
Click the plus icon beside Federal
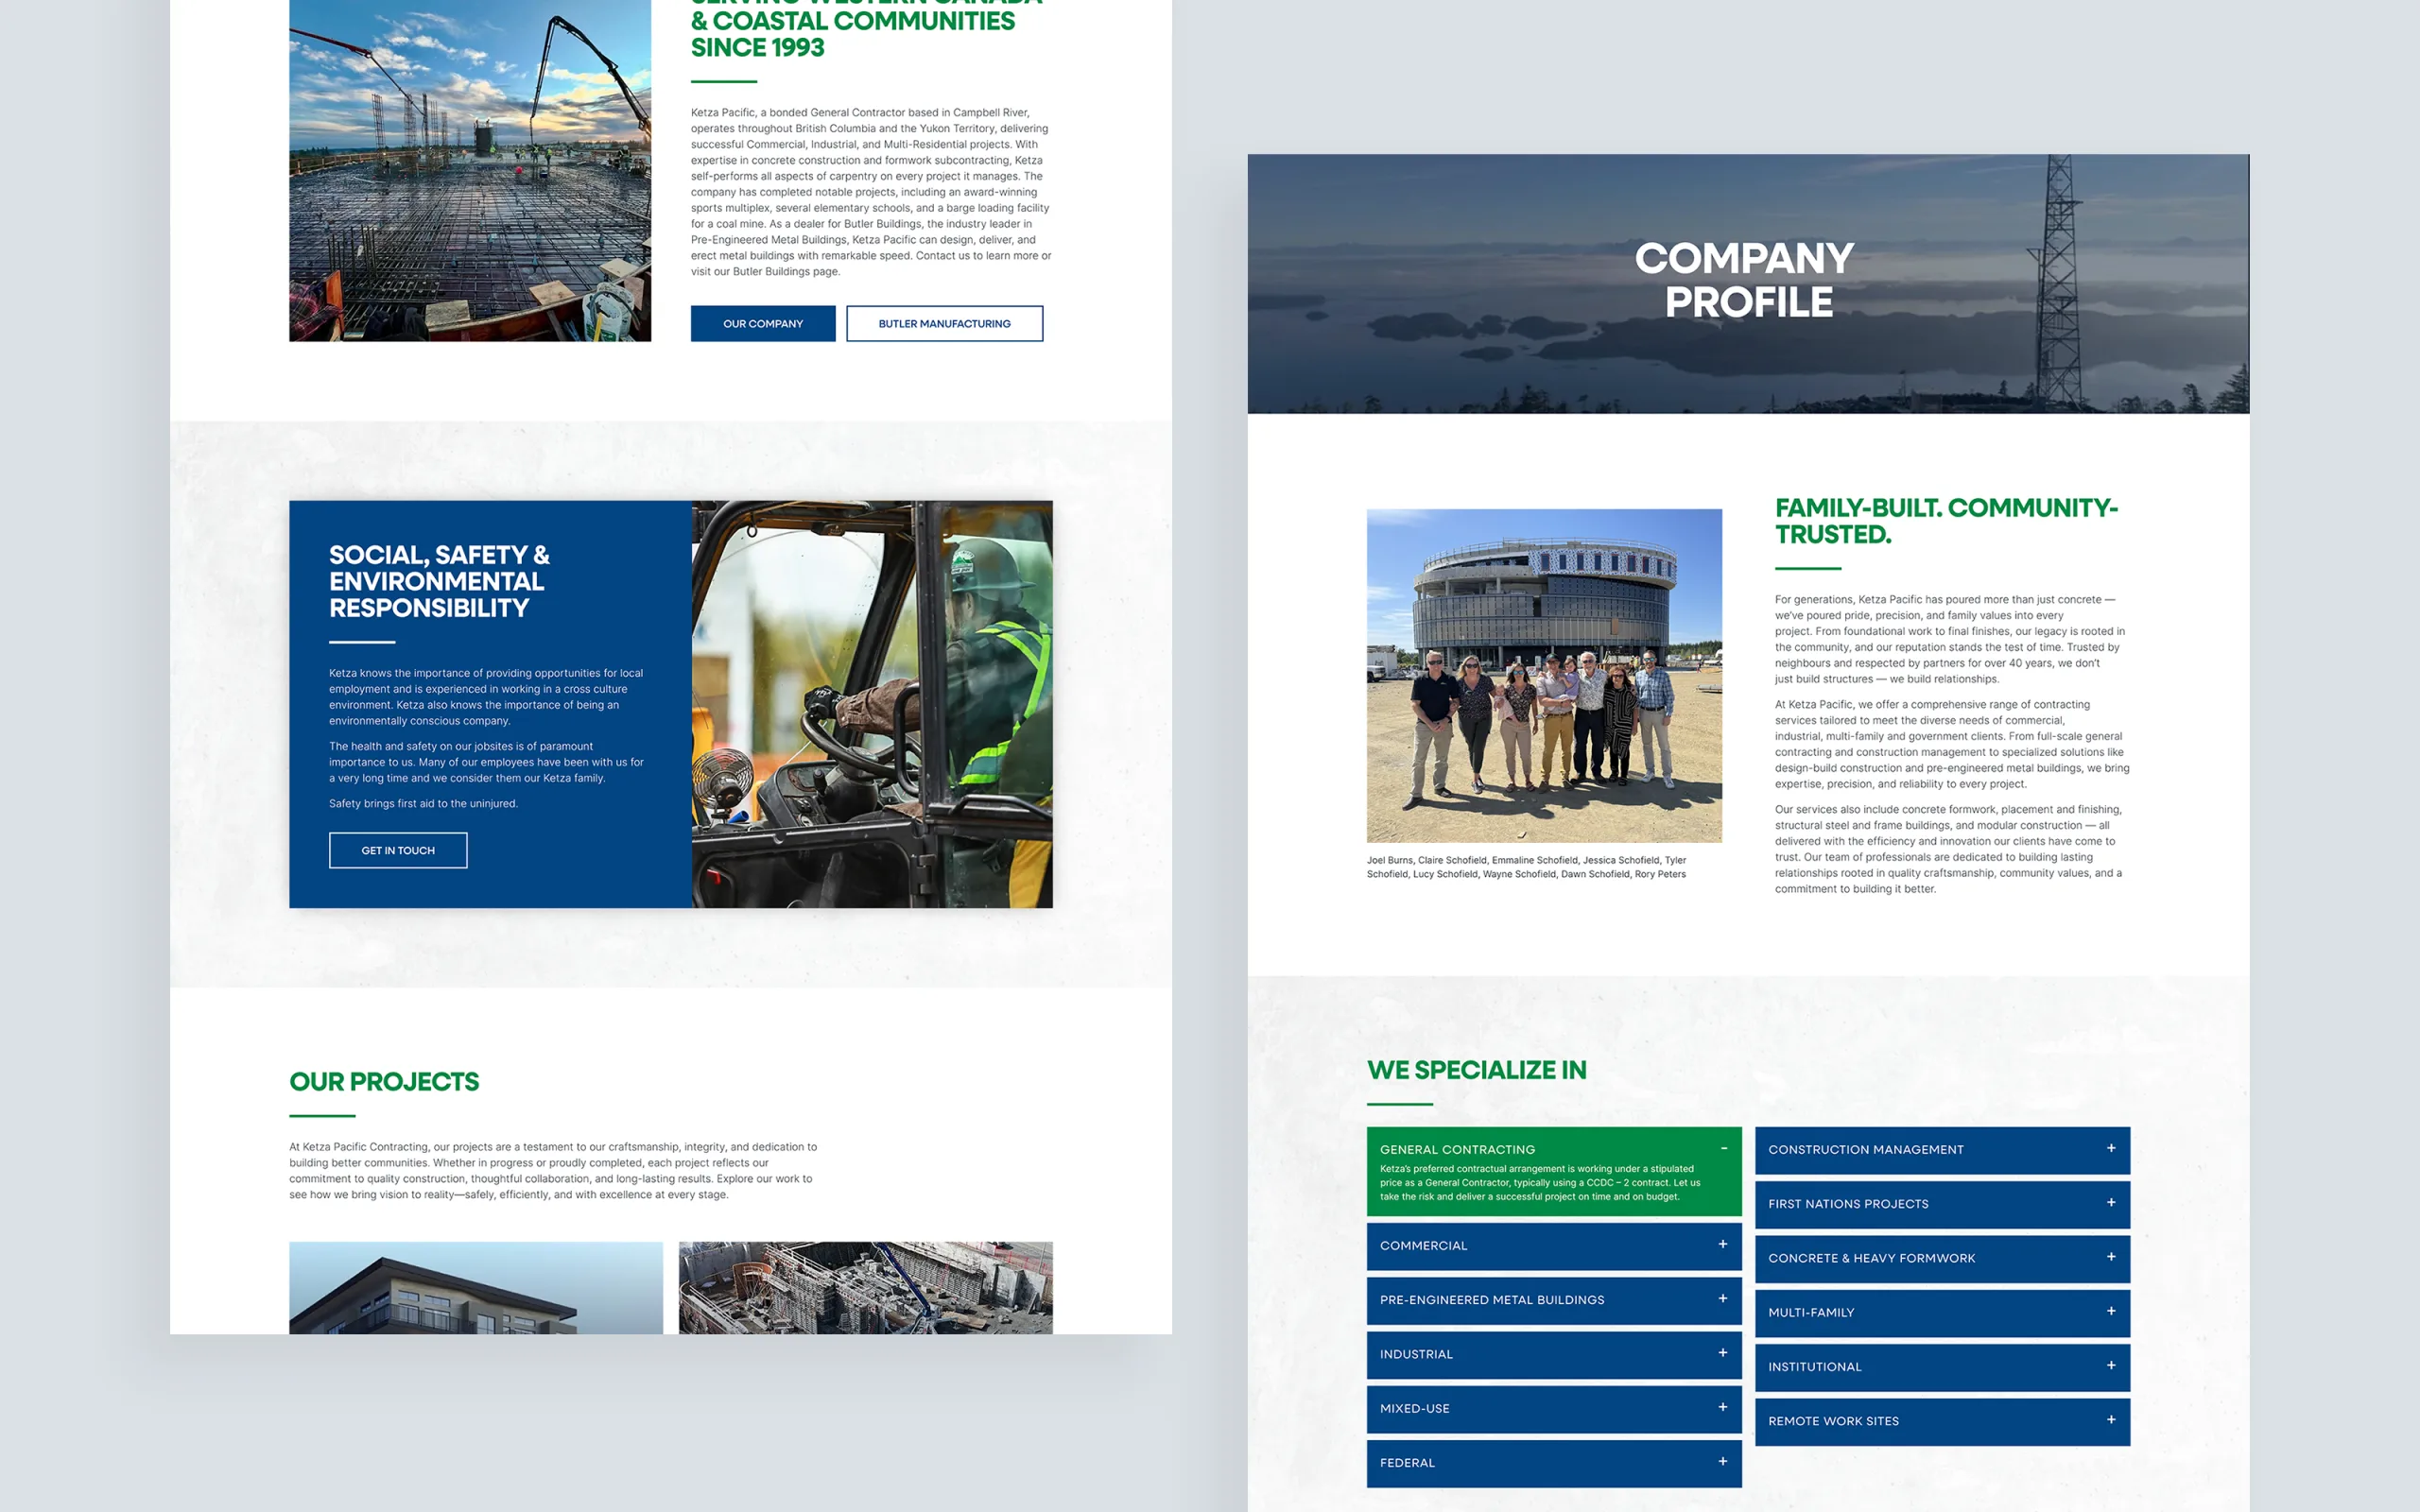click(1722, 1461)
